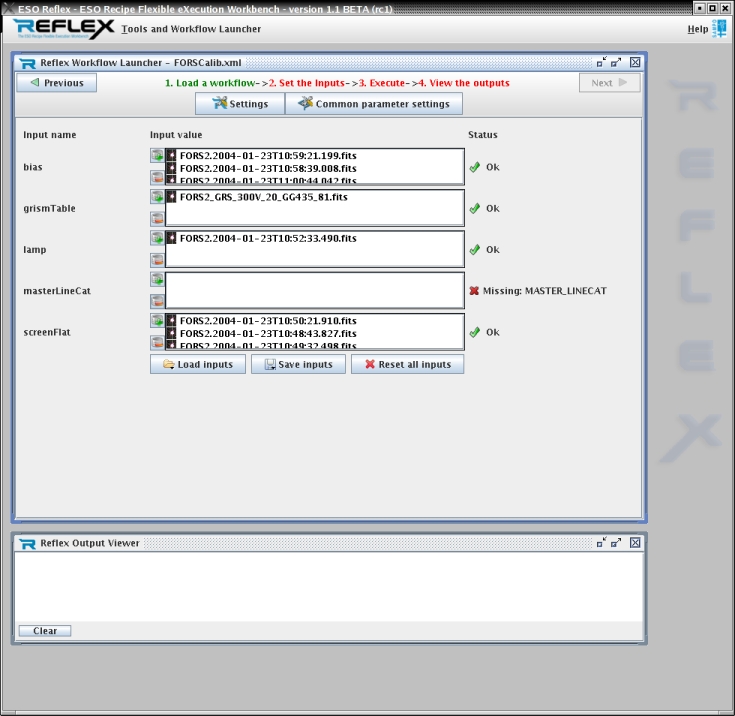Go back with the Previous button

point(57,83)
